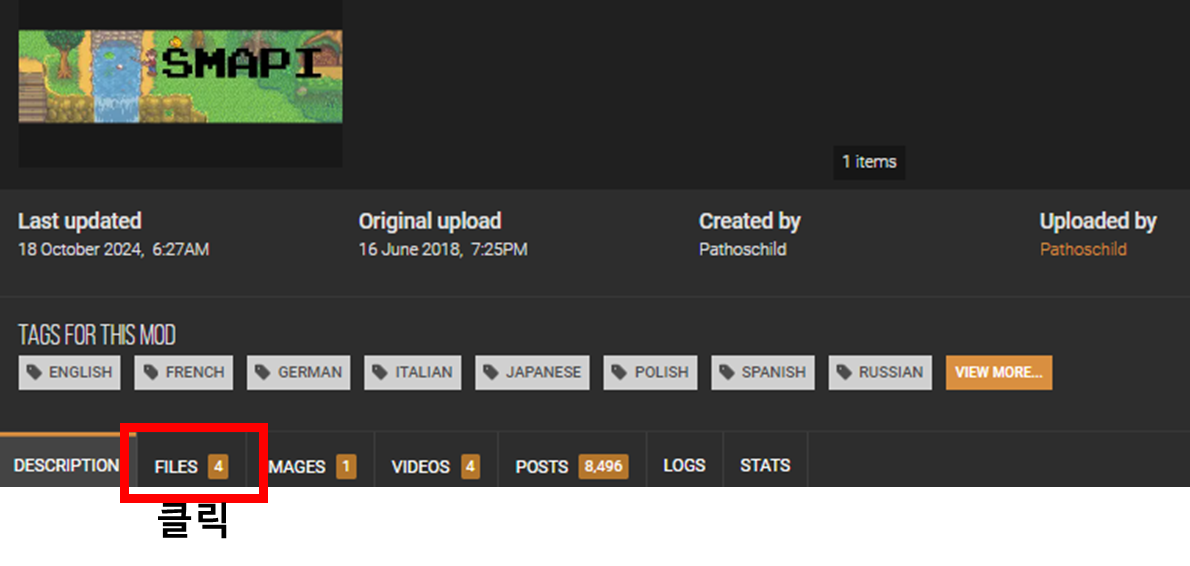
Task: Click the Original upload date 16 June 2018
Action: [443, 250]
